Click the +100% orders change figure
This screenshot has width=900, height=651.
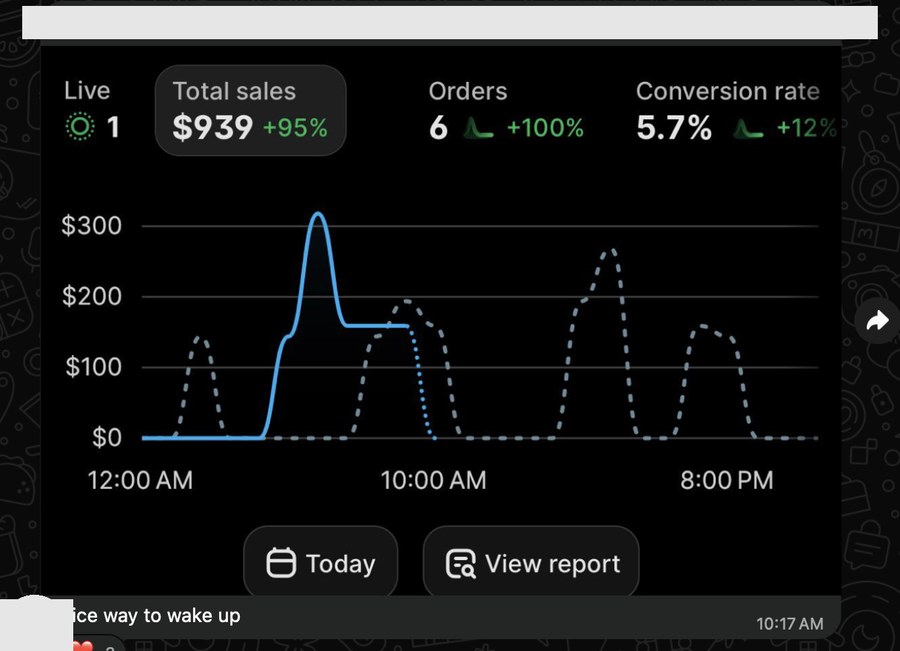[x=545, y=128]
